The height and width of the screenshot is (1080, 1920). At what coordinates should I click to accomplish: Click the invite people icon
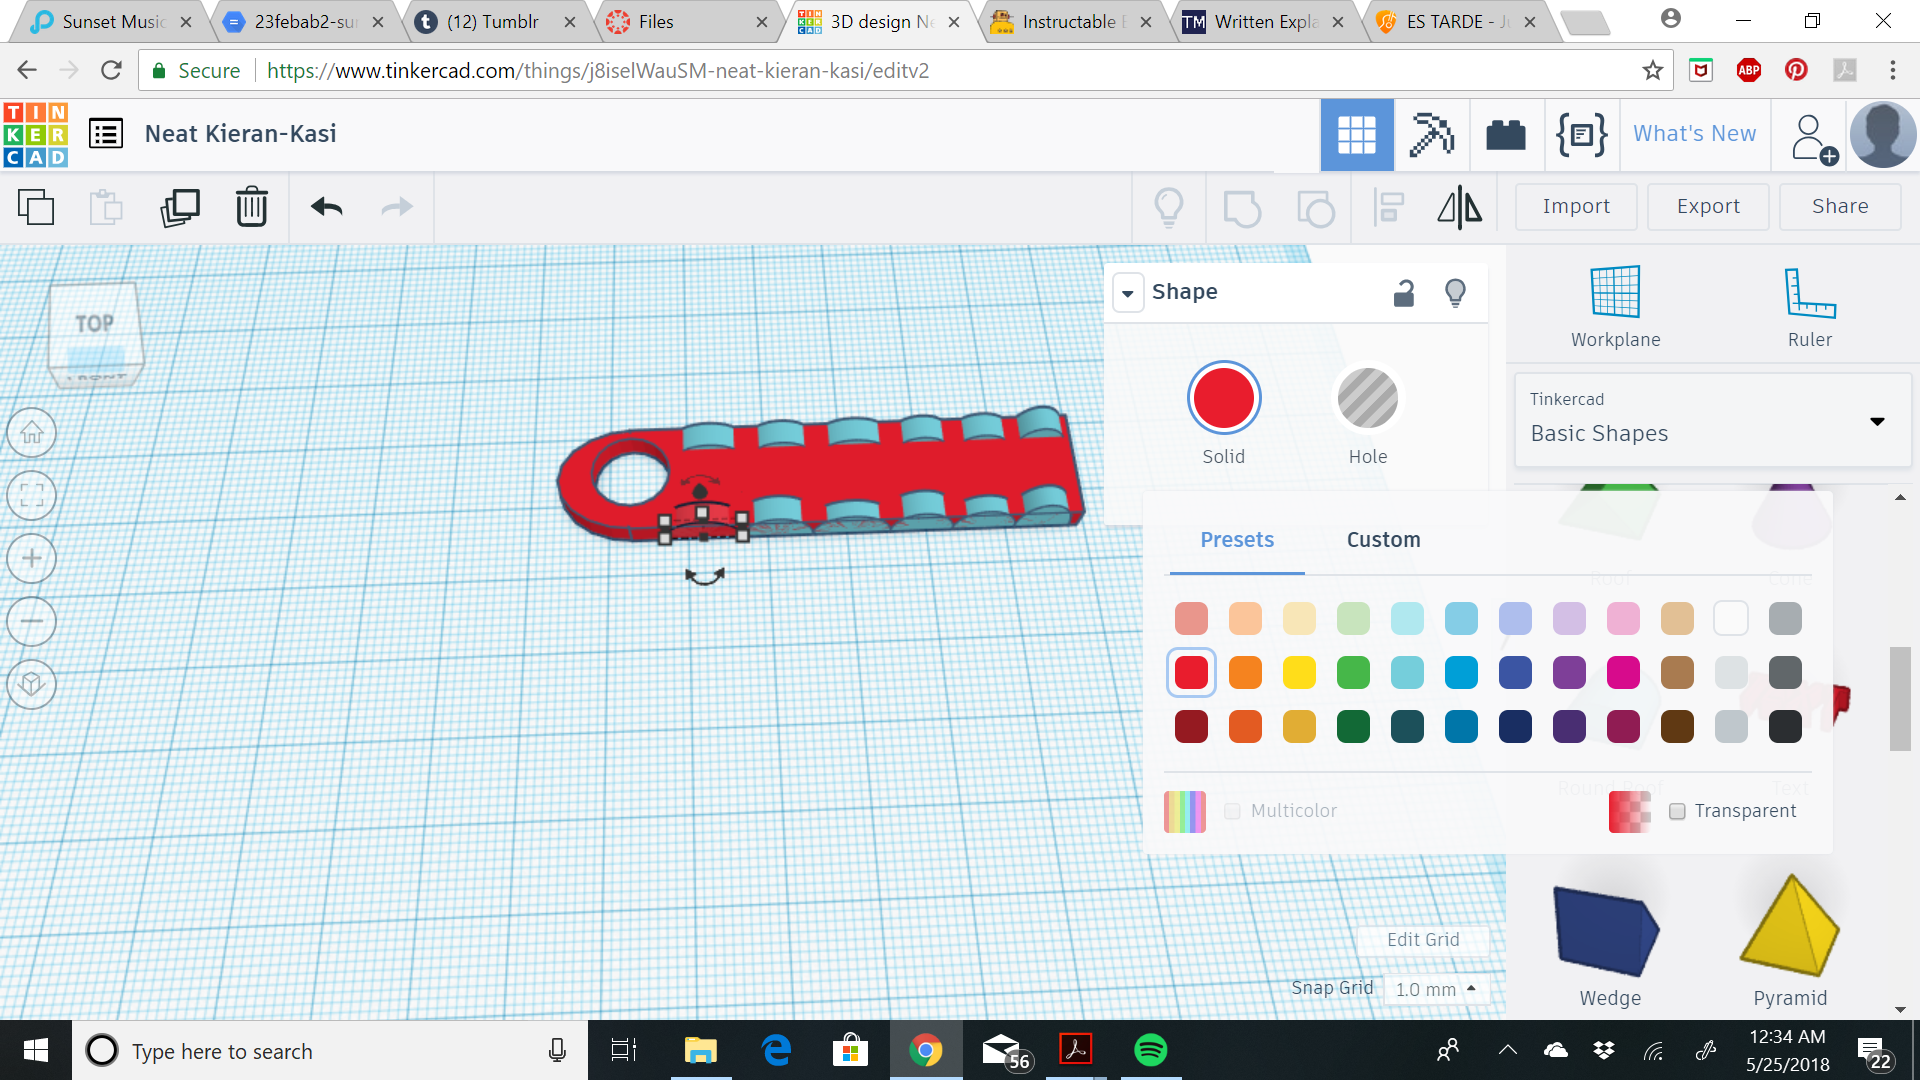[1813, 138]
